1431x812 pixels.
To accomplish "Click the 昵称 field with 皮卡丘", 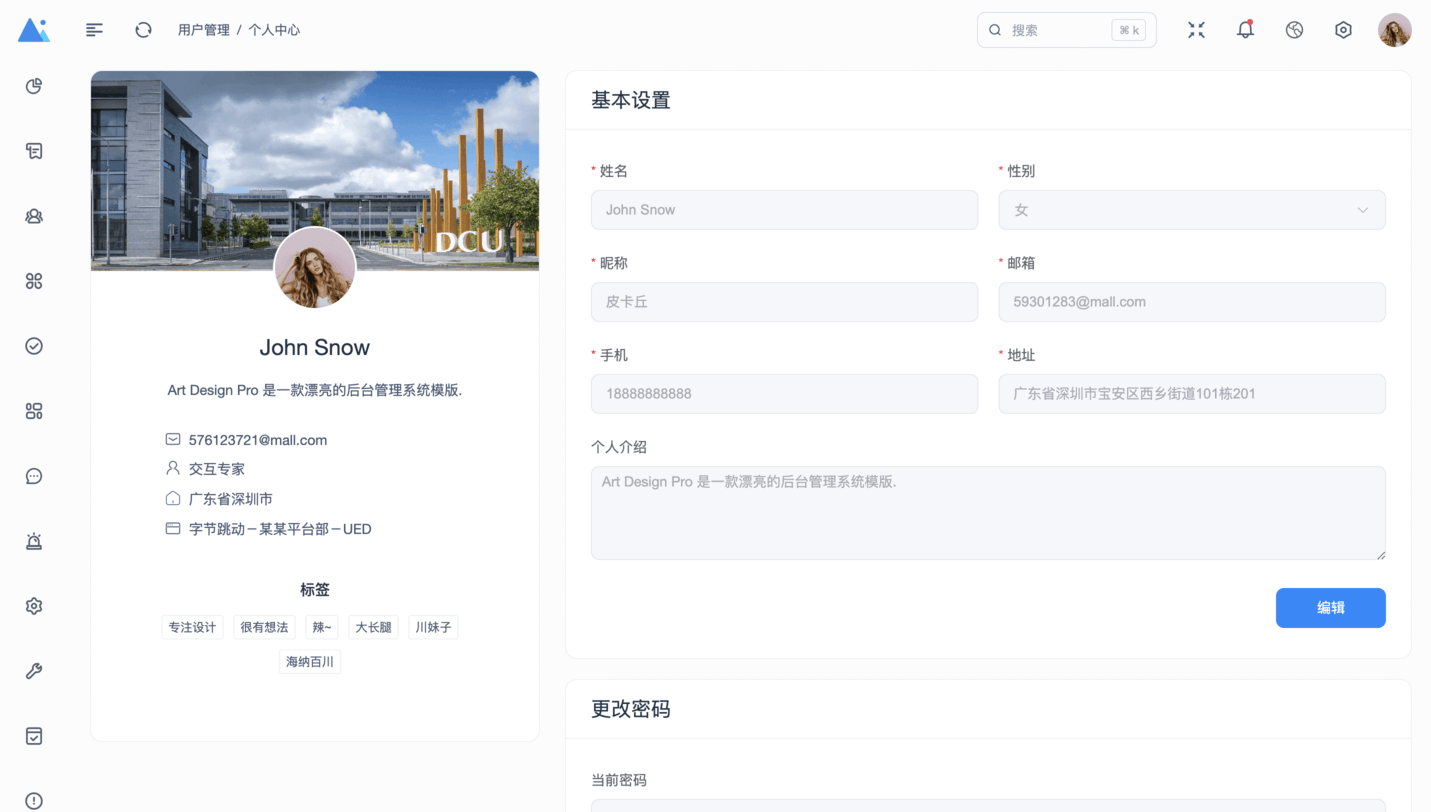I will click(x=784, y=302).
